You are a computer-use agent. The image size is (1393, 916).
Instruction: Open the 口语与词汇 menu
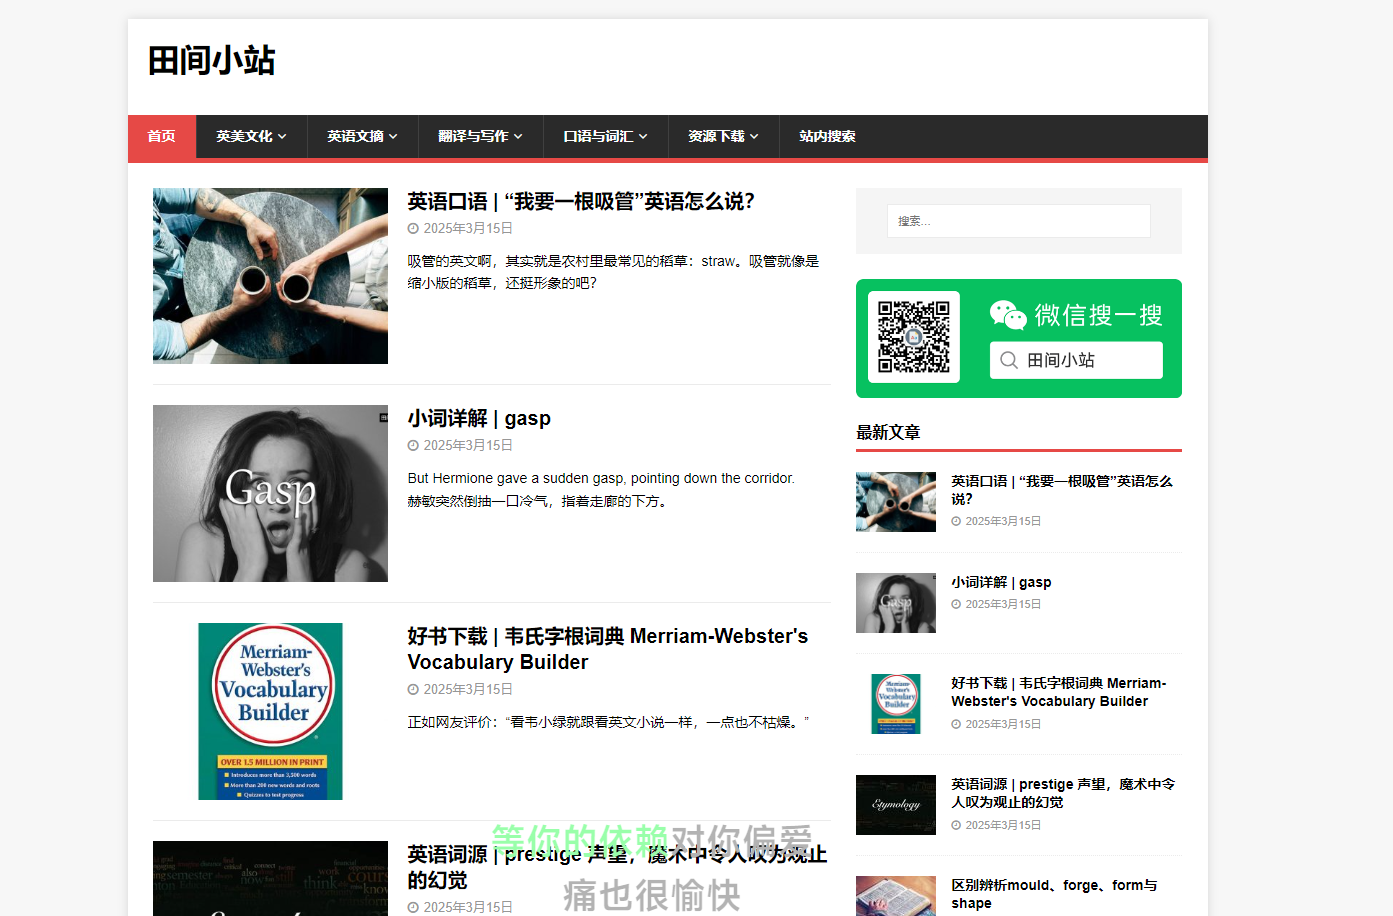605,137
